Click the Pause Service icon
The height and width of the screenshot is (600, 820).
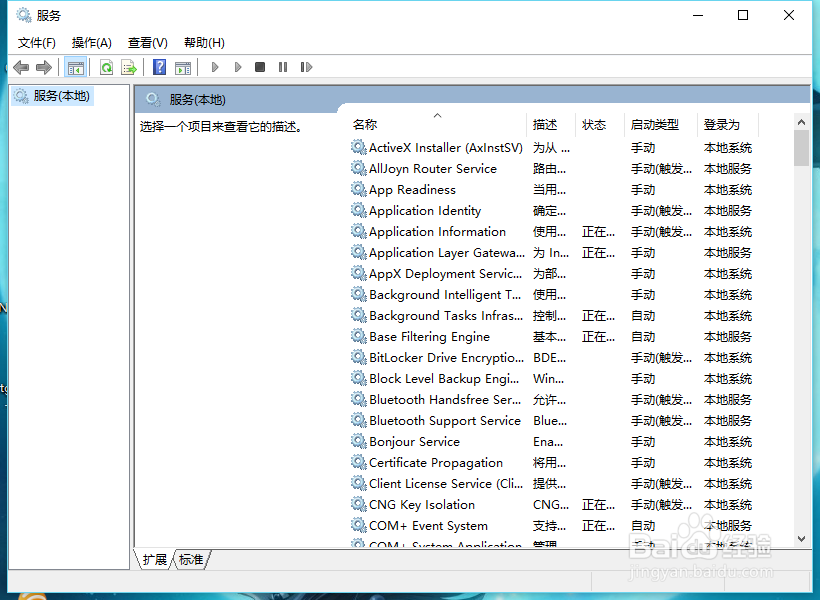click(283, 67)
